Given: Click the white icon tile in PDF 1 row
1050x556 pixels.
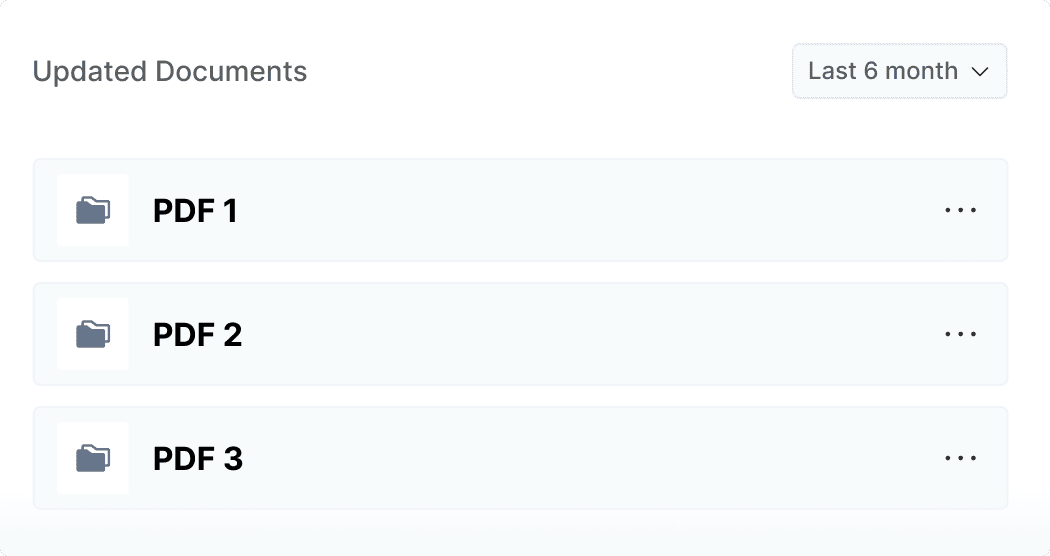Looking at the screenshot, I should pos(70,188).
